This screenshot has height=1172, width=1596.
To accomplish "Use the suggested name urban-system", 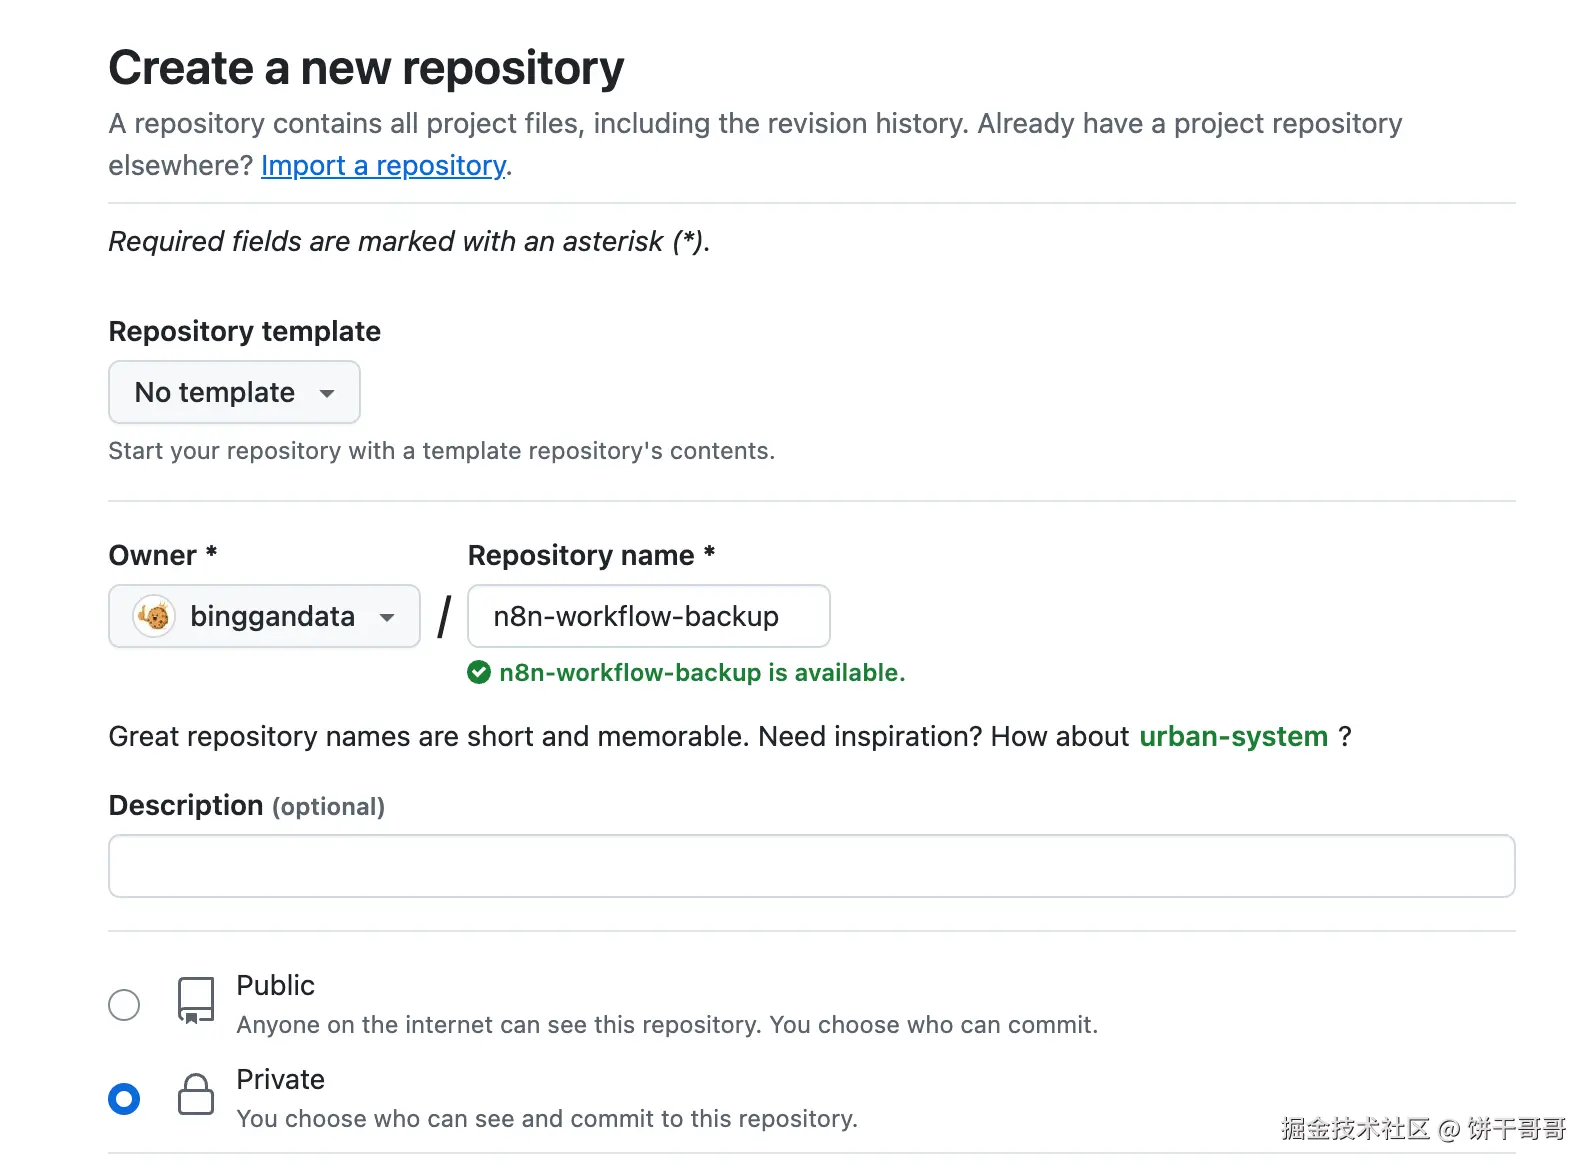I will click(x=1233, y=737).
